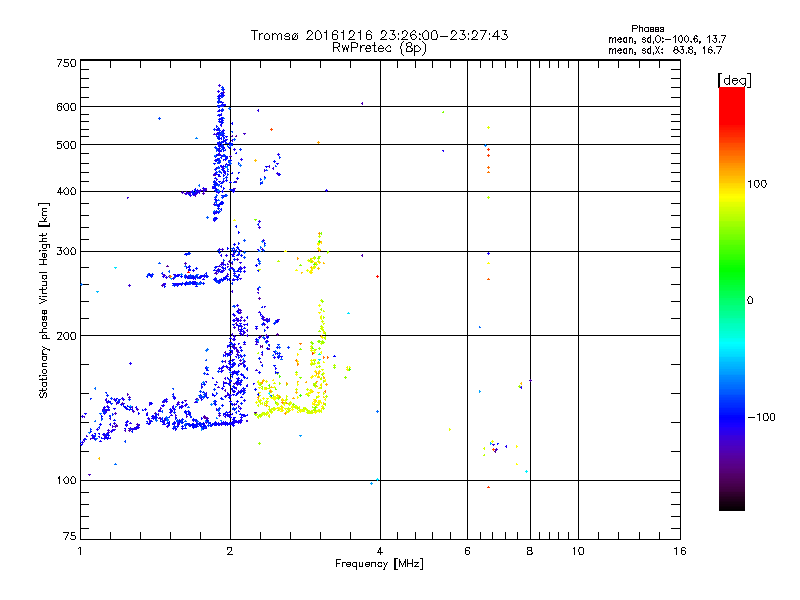Click the y-axis tick label '750'
This screenshot has height=600, width=800.
pyautogui.click(x=67, y=63)
